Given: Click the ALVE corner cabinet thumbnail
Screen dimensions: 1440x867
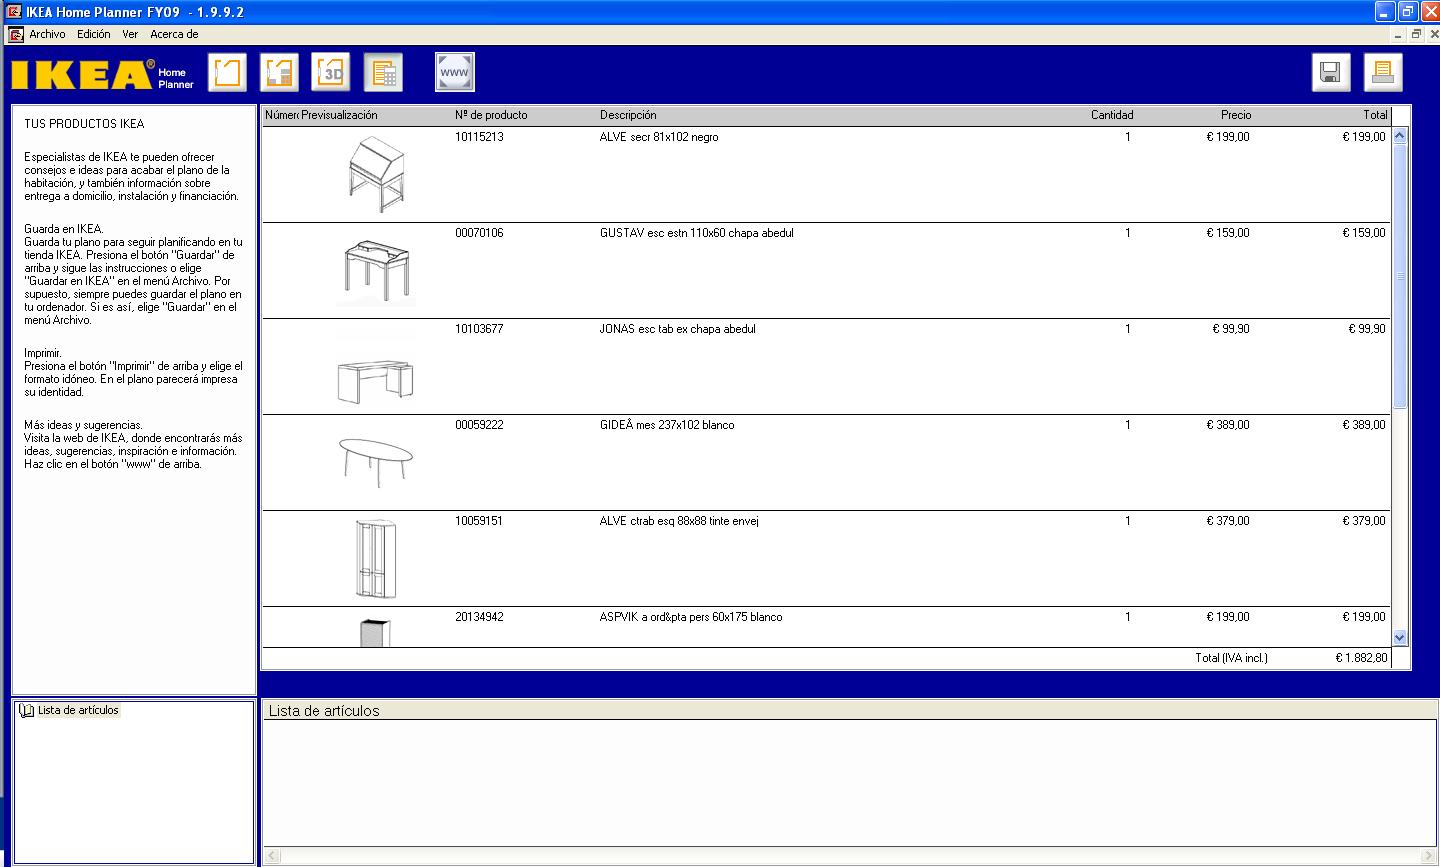Looking at the screenshot, I should [x=376, y=558].
